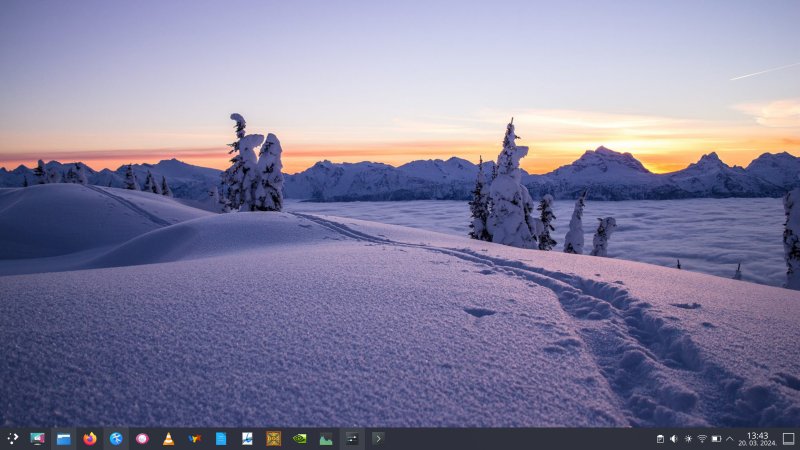Open VLC media player
The height and width of the screenshot is (450, 800).
(x=168, y=438)
